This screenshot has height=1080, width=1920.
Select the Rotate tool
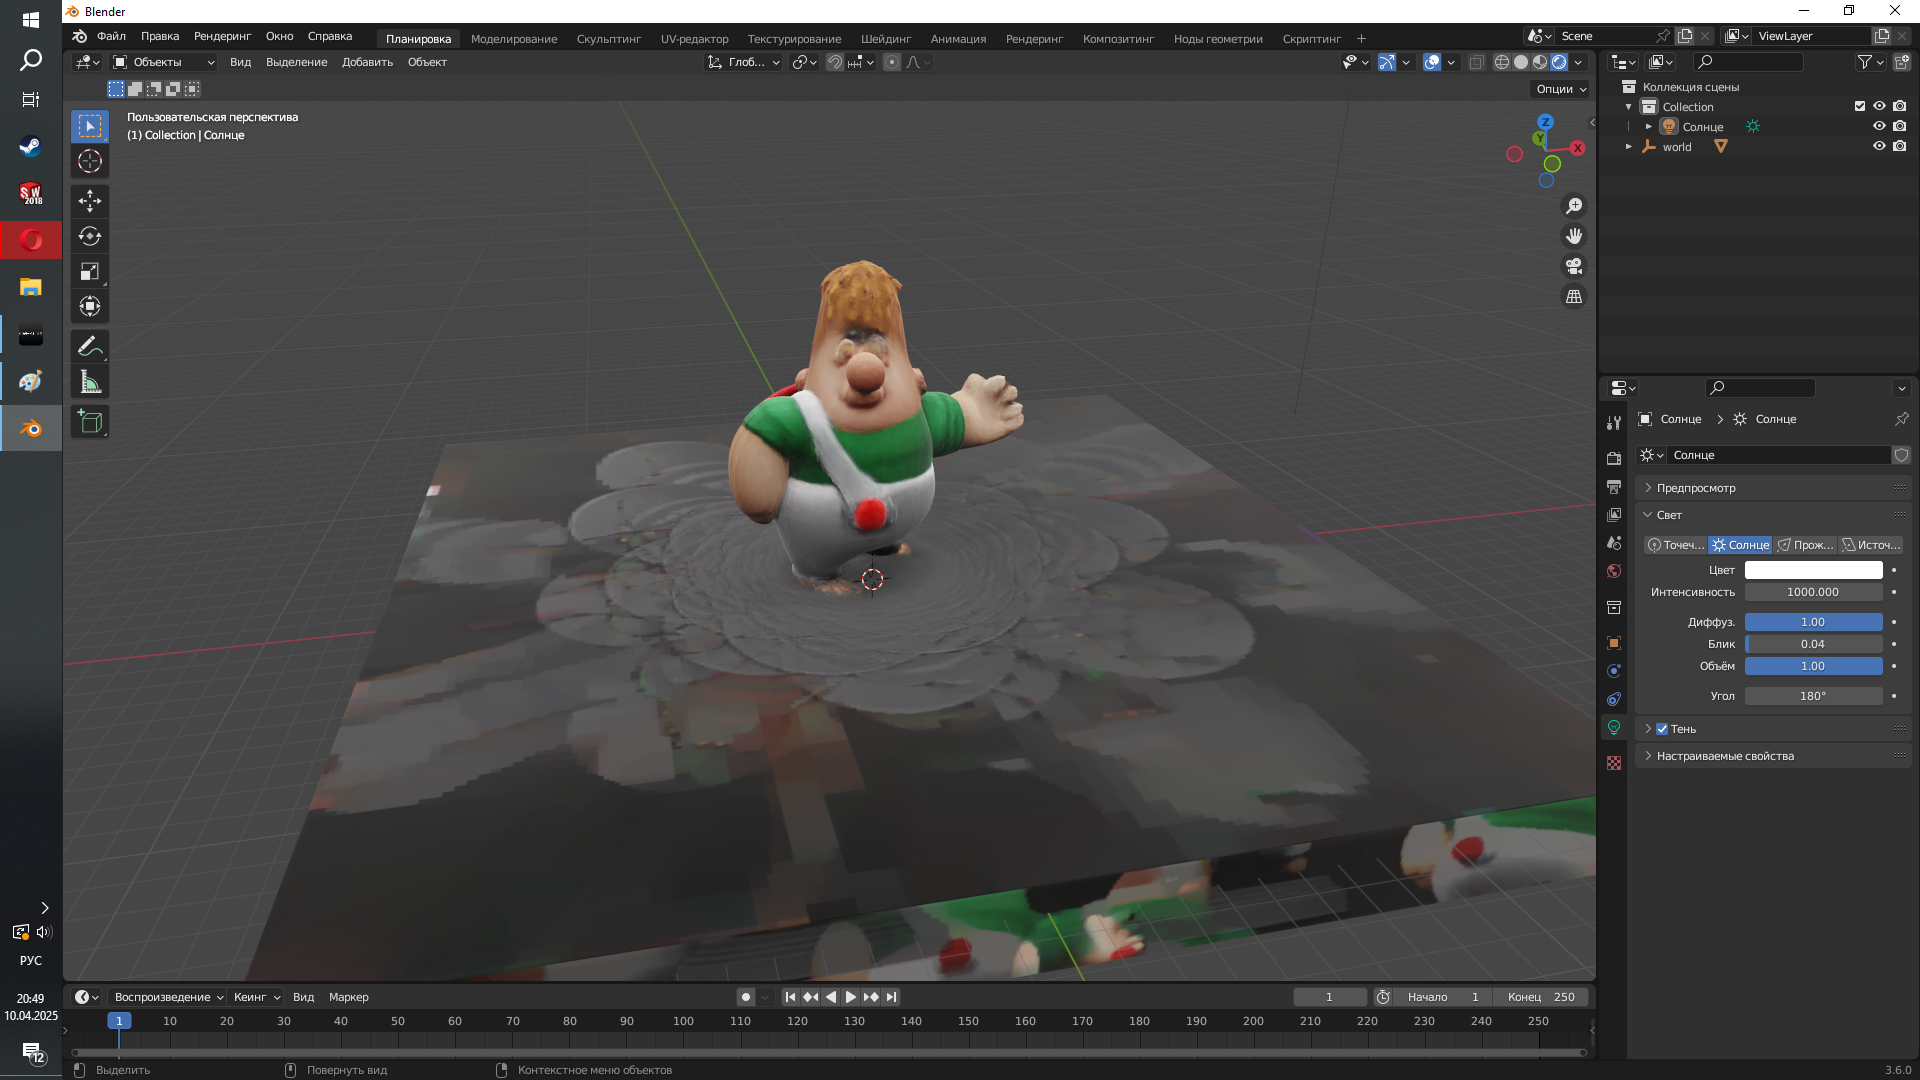click(90, 236)
